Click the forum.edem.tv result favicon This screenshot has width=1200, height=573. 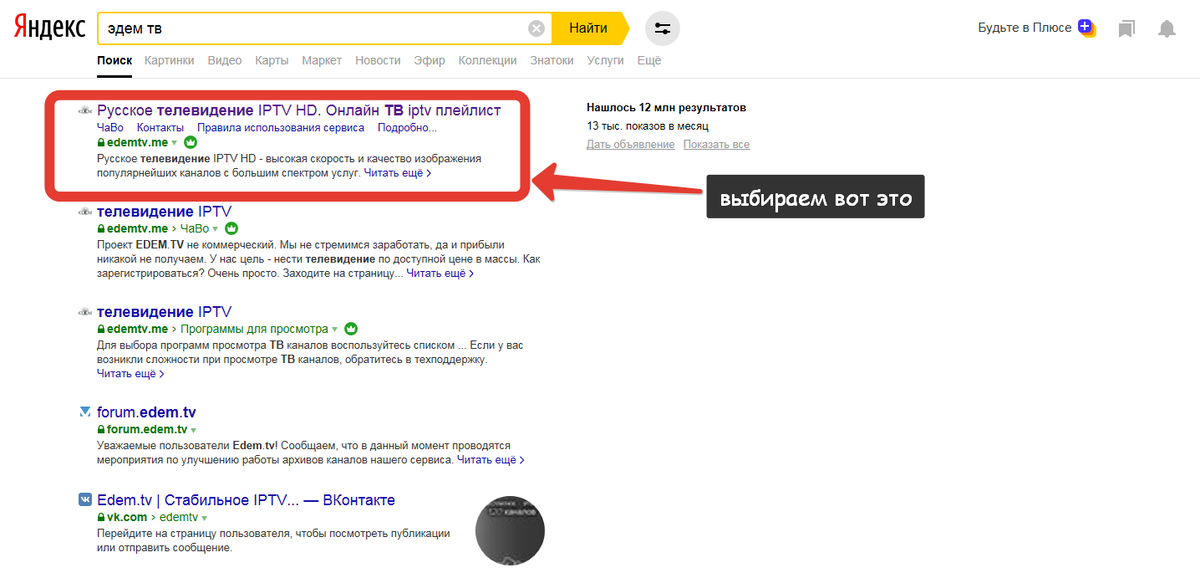pos(85,412)
